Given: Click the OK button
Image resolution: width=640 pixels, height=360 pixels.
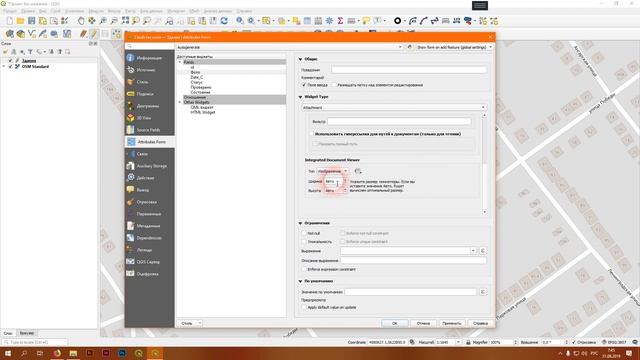Looking at the screenshot, I should tap(395, 323).
